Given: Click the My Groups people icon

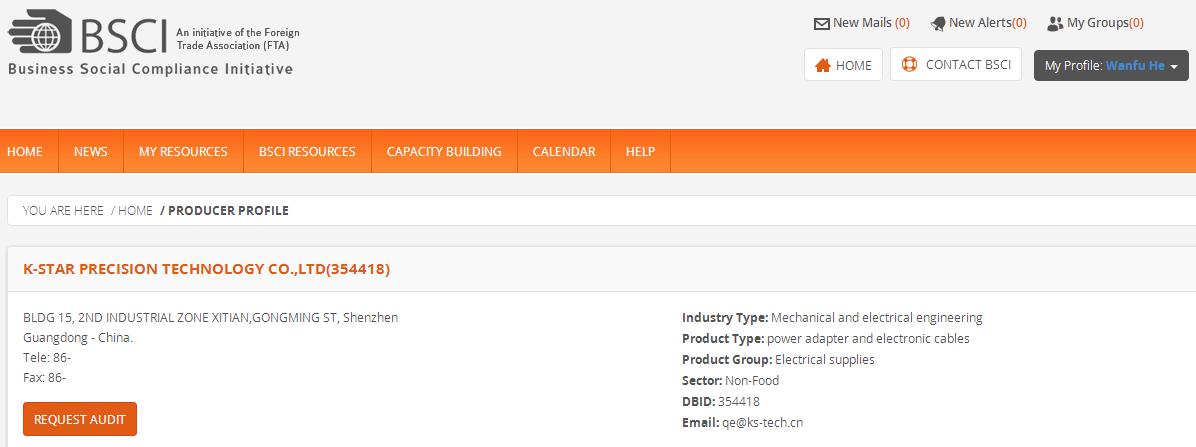Looking at the screenshot, I should 1055,24.
